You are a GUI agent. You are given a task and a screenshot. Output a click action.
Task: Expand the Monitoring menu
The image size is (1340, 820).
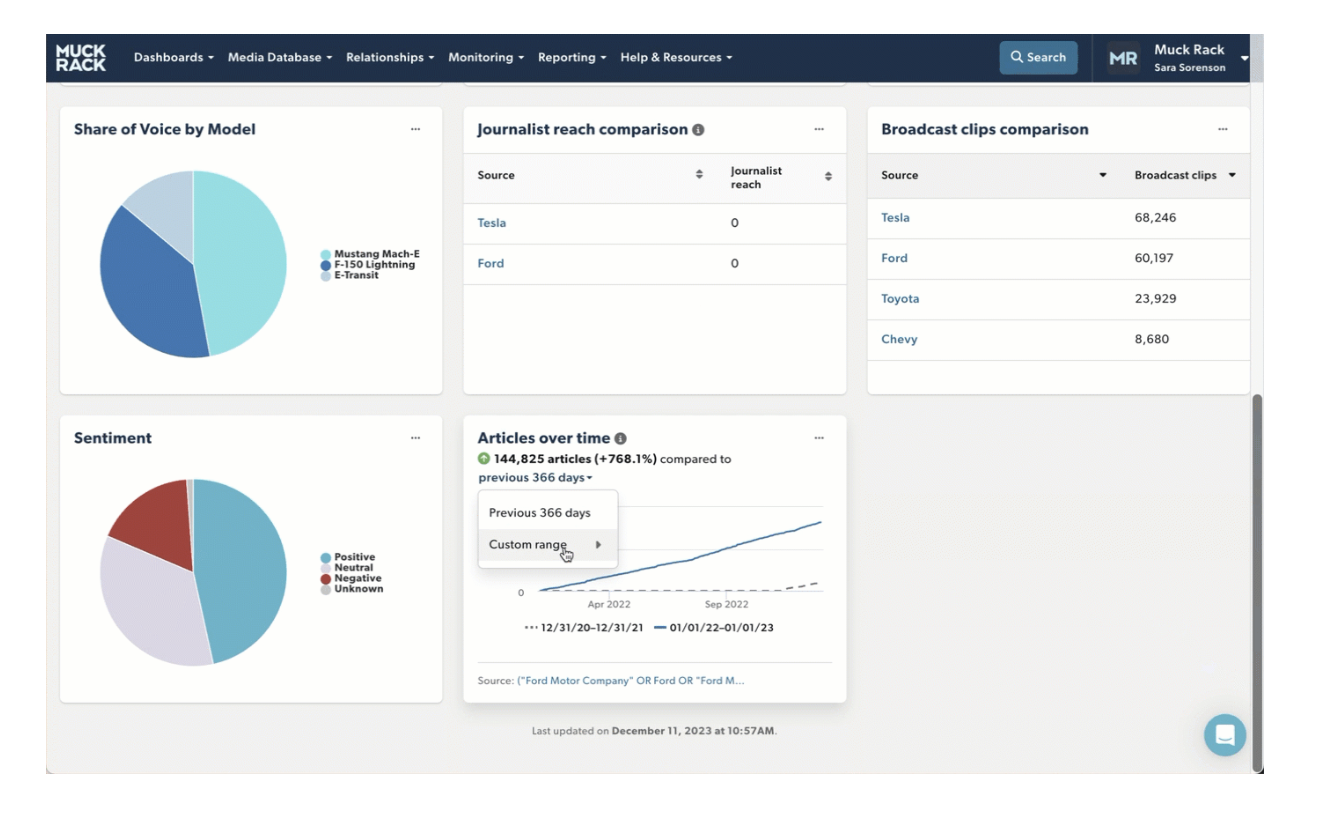[x=486, y=57]
